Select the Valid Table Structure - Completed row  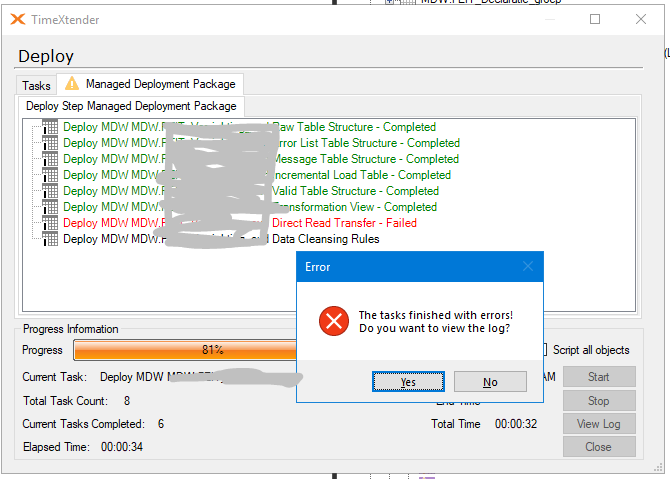(x=251, y=191)
